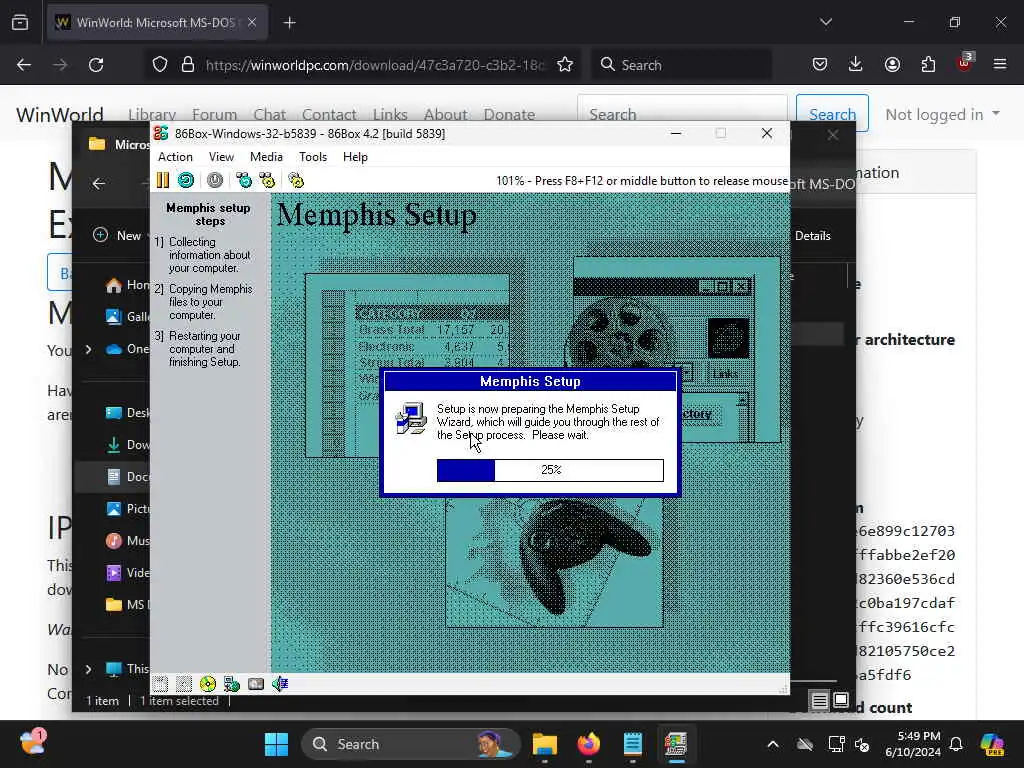
Task: Click the hard reset toolbar icon
Action: click(186, 180)
